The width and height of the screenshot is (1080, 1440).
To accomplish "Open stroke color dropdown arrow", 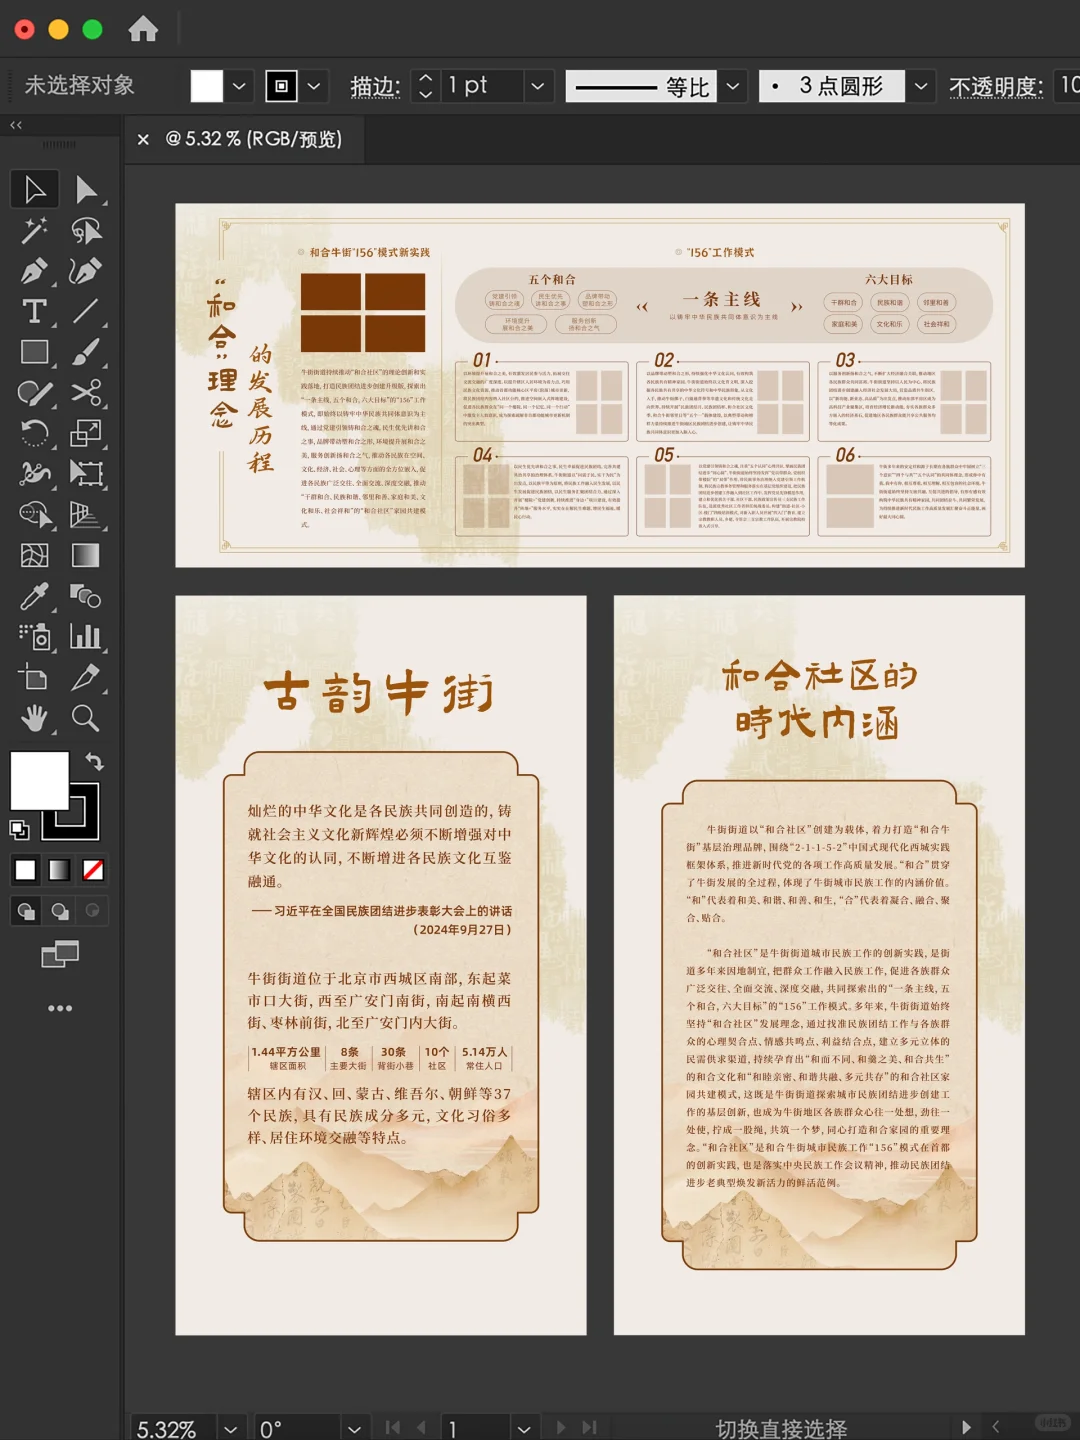I will 314,86.
